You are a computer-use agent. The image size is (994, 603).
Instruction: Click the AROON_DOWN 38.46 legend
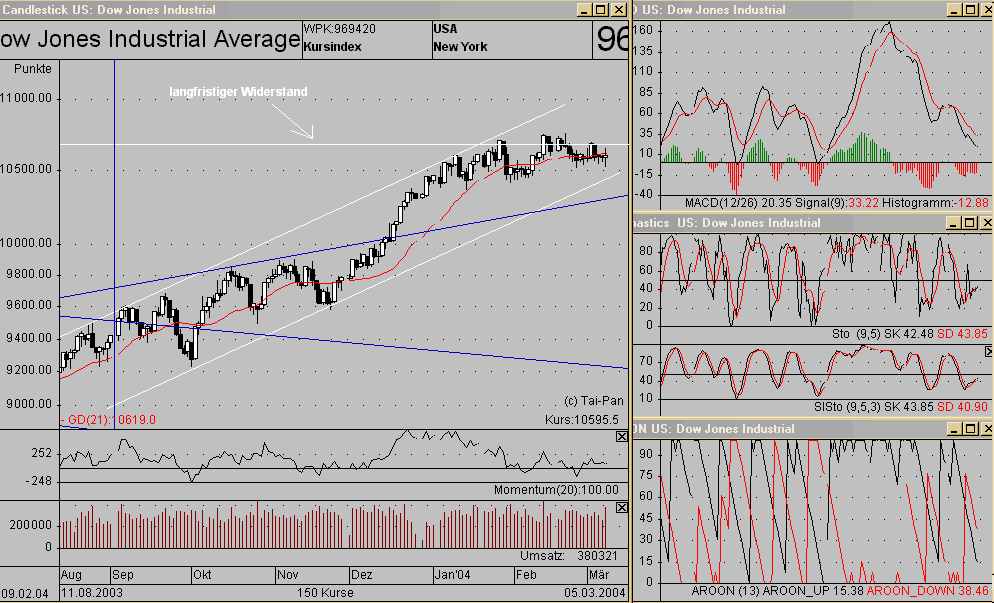click(x=928, y=591)
